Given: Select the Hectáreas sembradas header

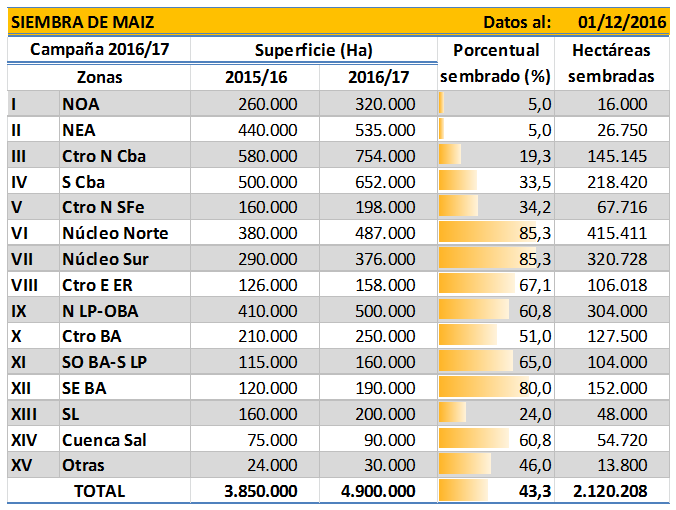Looking at the screenshot, I should (x=612, y=63).
